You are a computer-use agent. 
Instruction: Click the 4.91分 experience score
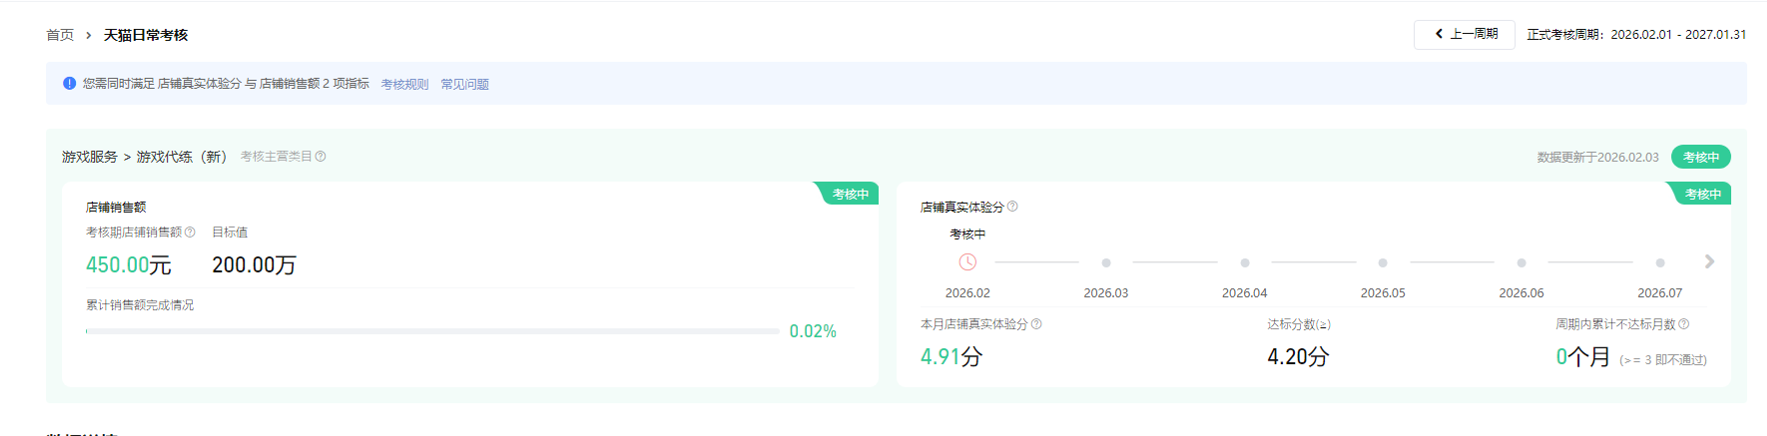point(951,357)
